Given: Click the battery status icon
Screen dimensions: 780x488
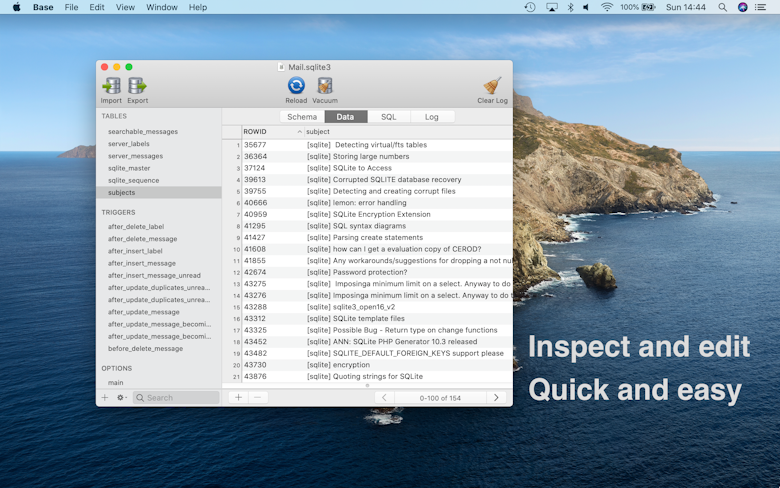Looking at the screenshot, I should coord(649,7).
